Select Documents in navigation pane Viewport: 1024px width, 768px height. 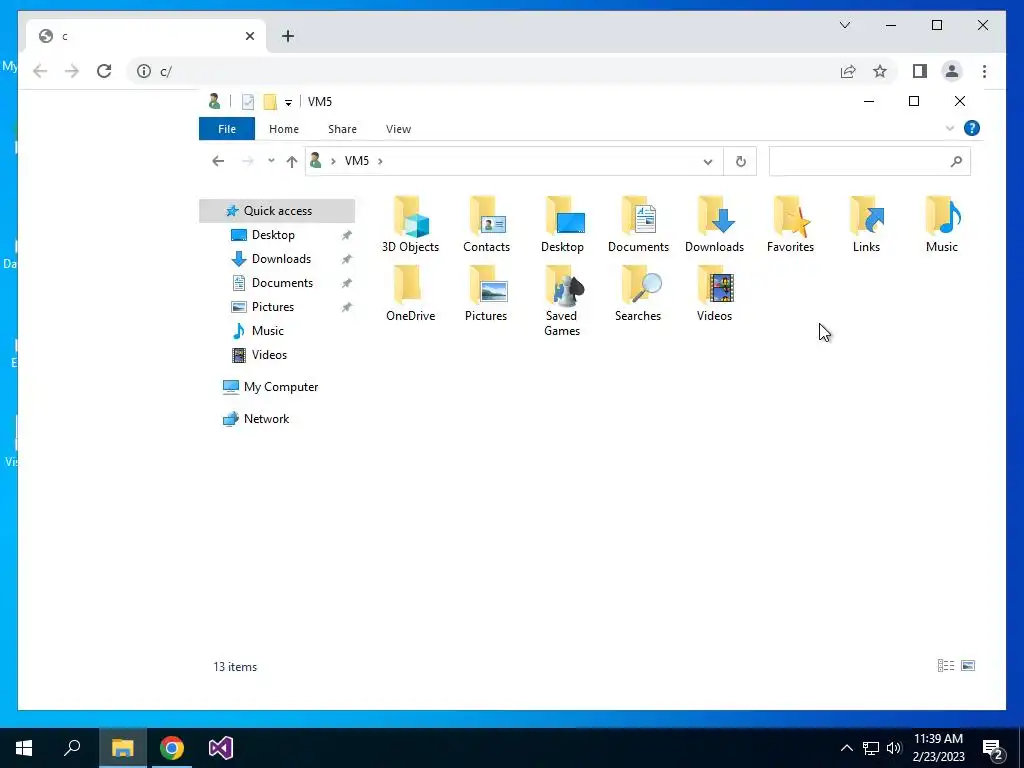click(282, 283)
